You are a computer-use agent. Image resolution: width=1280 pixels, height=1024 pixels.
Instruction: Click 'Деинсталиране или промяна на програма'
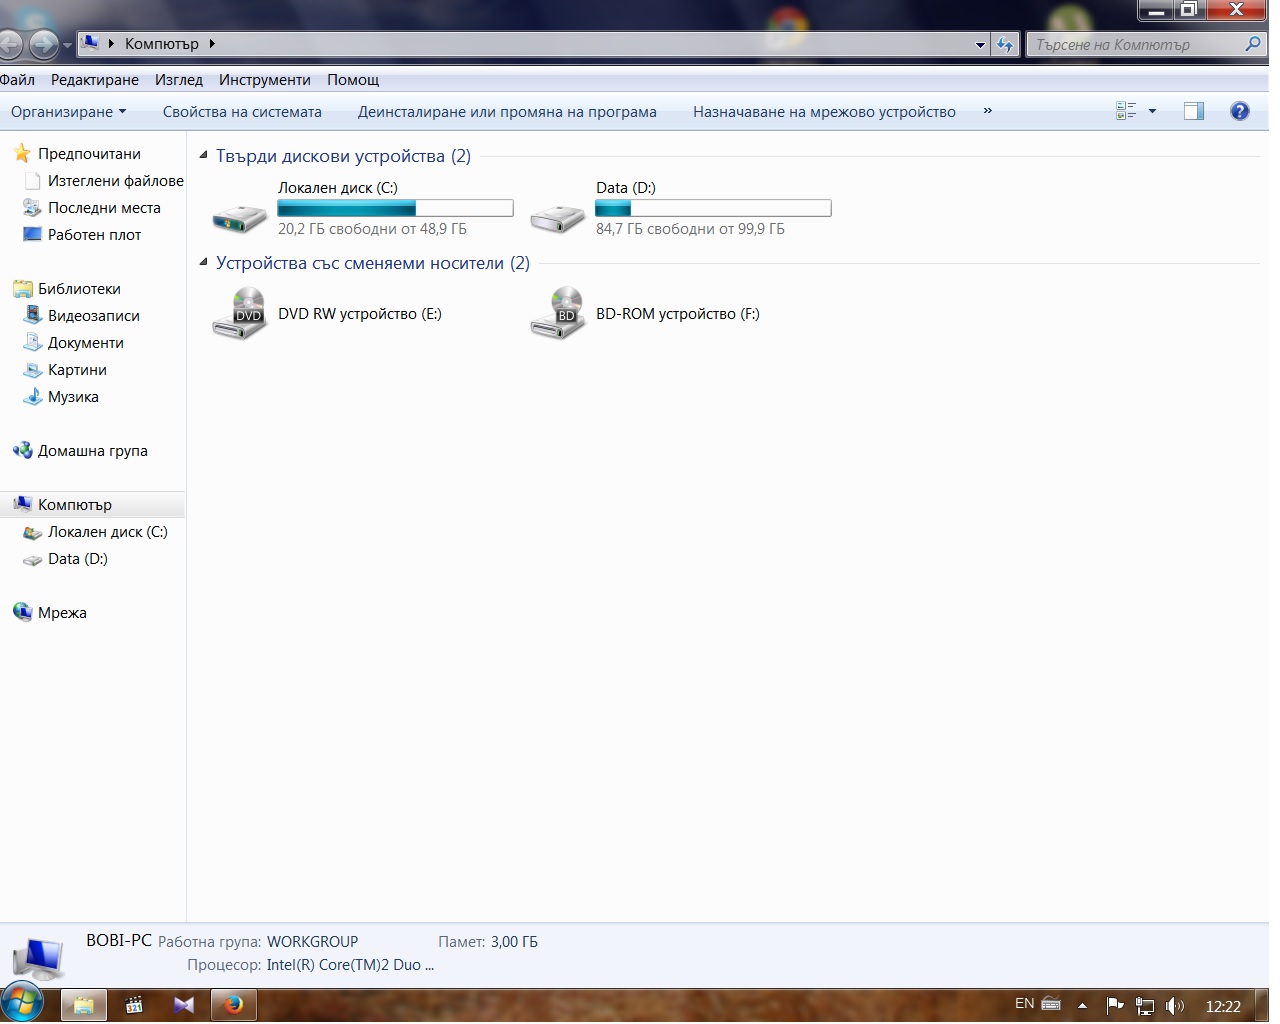coord(507,111)
